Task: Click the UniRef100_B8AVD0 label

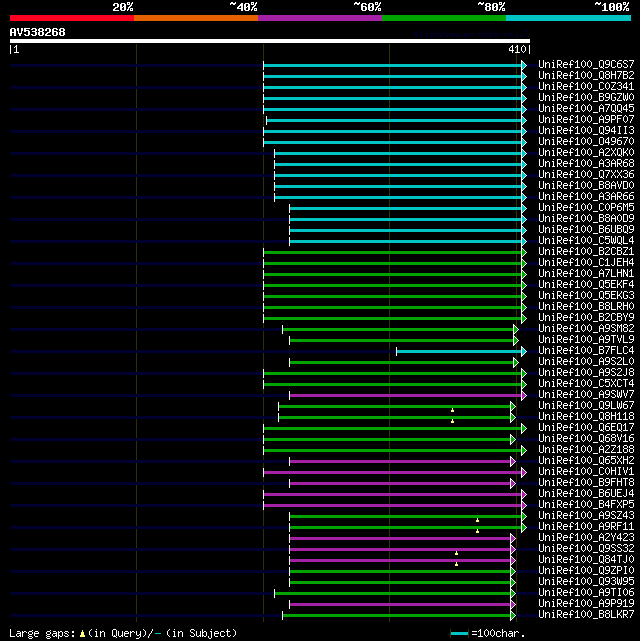Action: coord(586,186)
